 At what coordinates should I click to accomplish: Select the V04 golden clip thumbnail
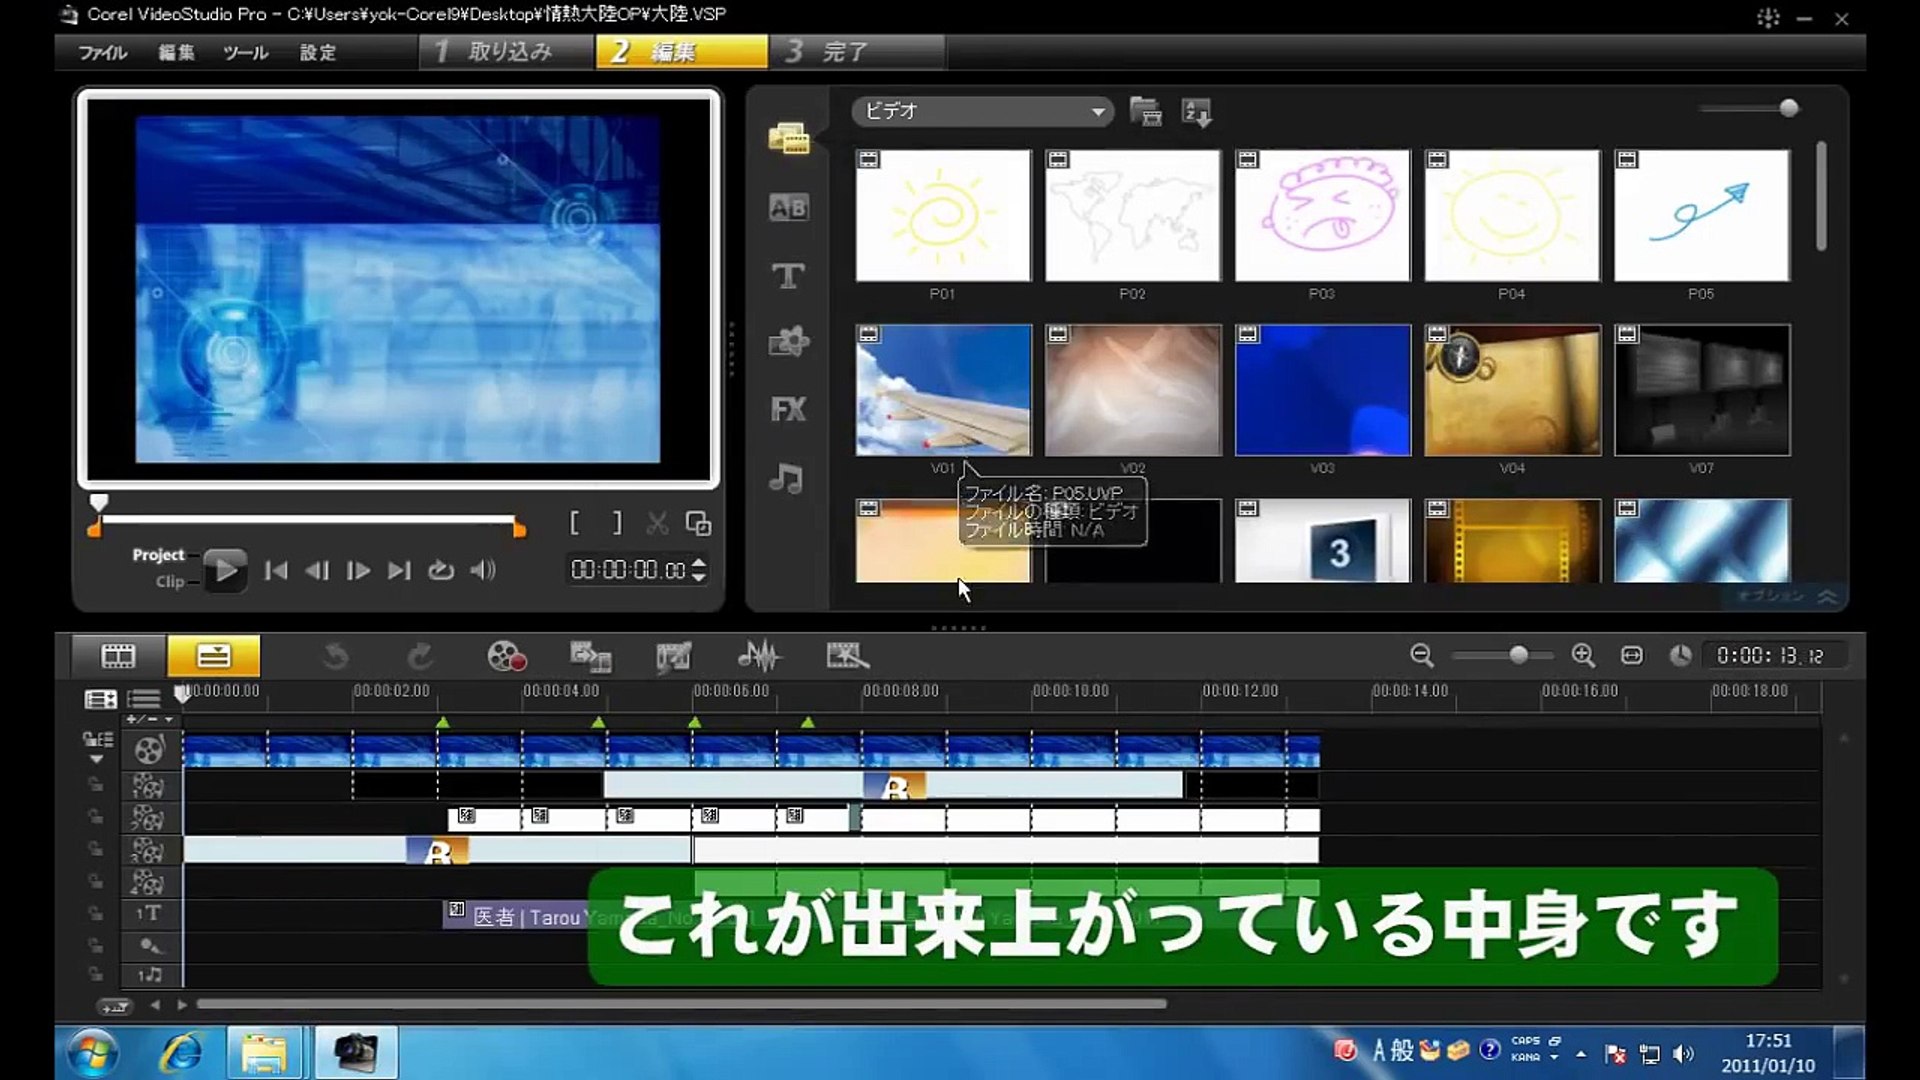pos(1512,390)
